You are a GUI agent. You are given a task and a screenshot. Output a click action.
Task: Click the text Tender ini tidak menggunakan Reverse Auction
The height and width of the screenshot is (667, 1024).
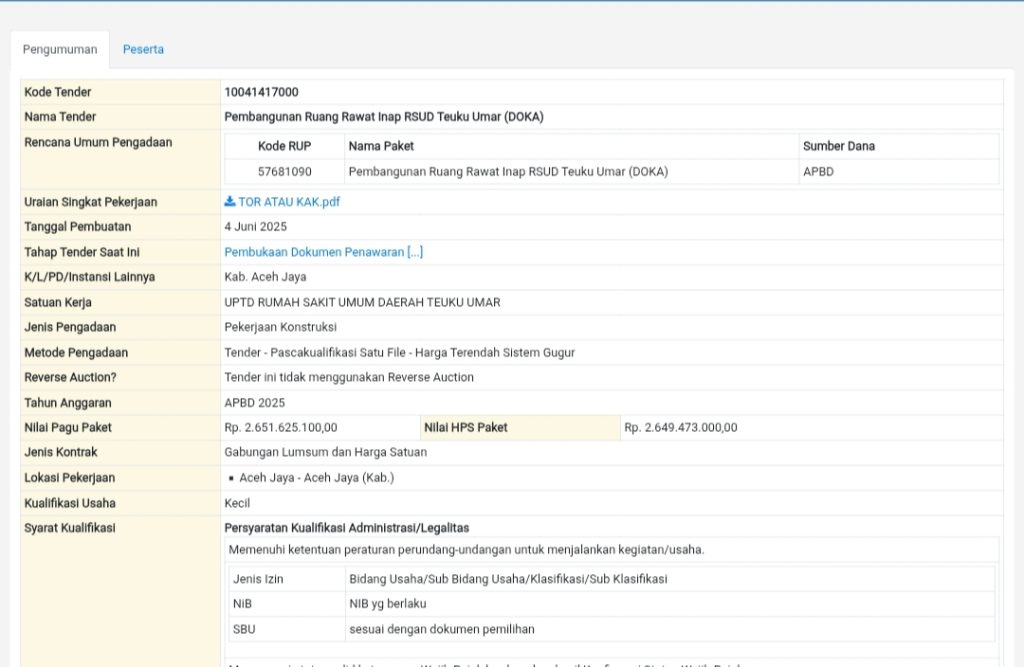349,378
